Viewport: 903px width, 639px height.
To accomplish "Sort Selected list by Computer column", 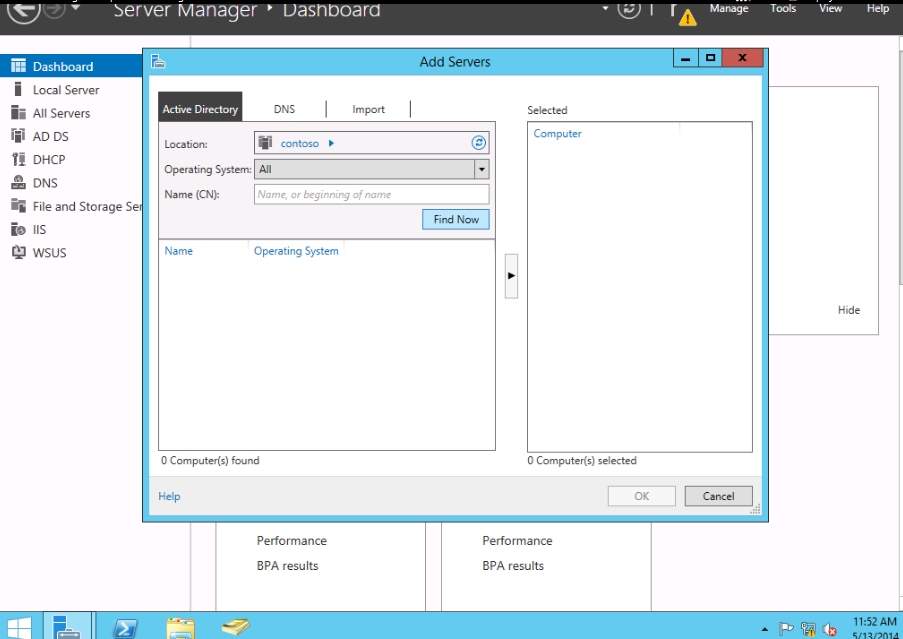I will pos(557,134).
